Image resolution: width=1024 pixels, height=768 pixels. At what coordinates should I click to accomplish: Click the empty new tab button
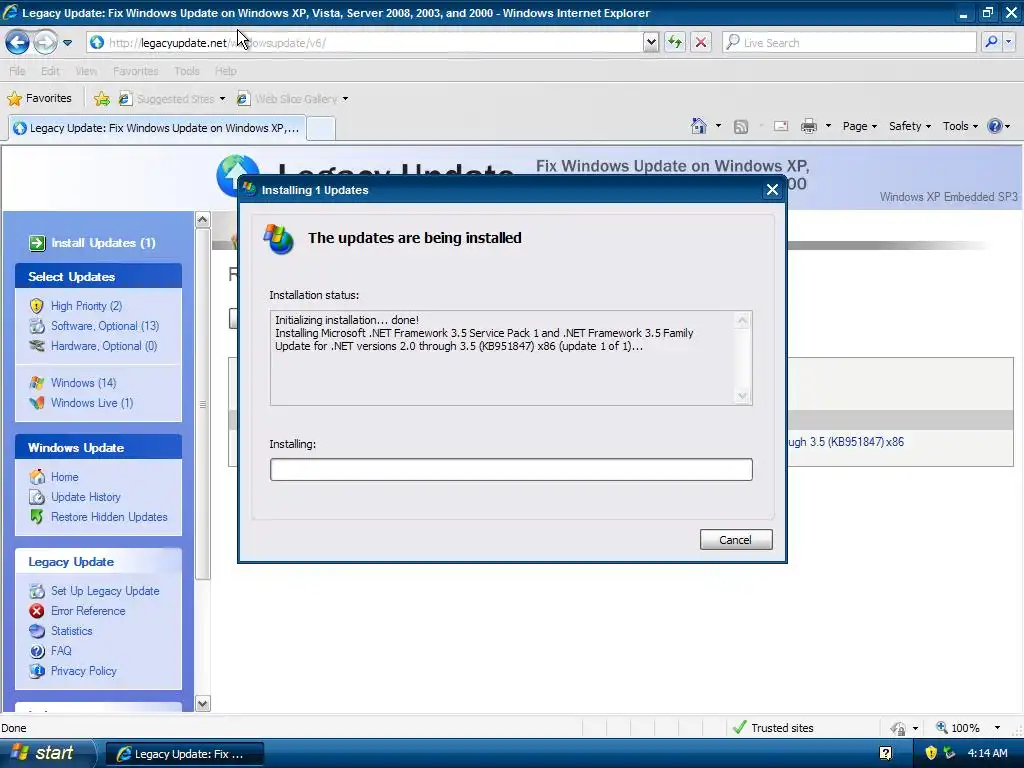321,129
